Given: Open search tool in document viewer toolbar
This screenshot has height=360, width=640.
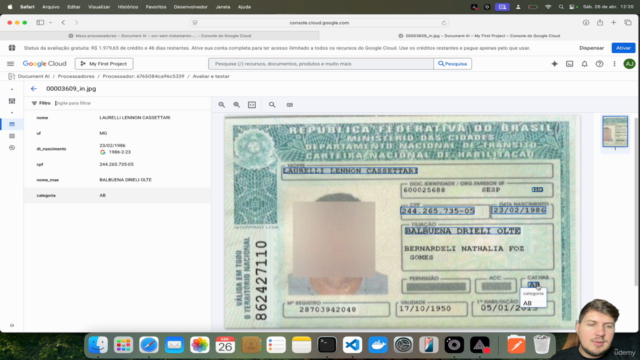Looking at the screenshot, I should [x=272, y=105].
